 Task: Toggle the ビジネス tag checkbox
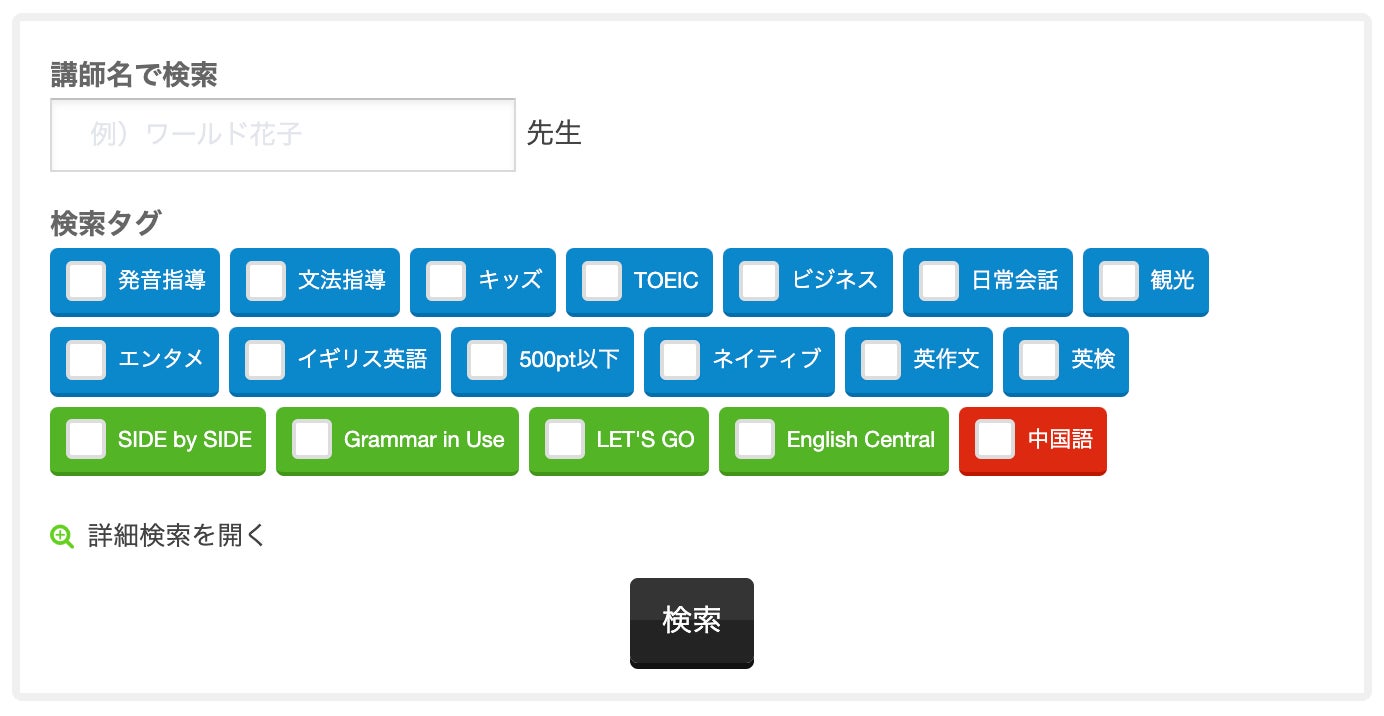coord(759,281)
